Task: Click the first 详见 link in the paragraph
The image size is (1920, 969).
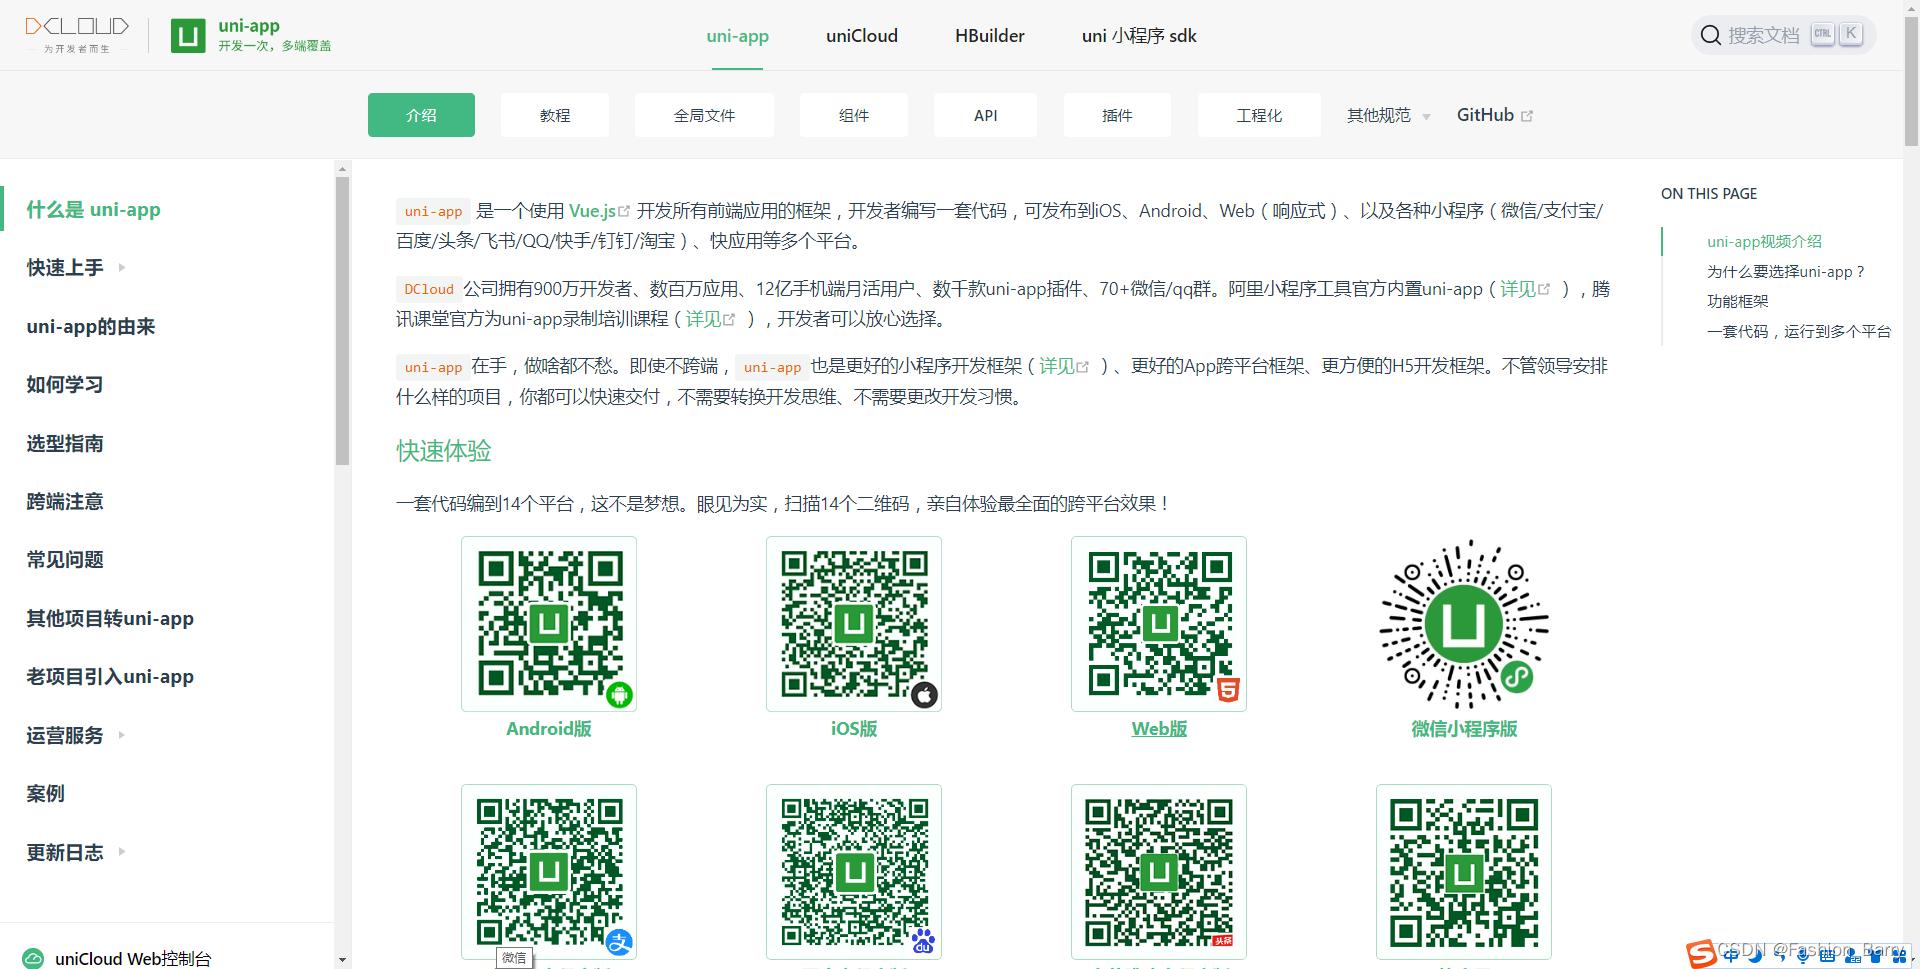Action: pyautogui.click(x=1518, y=289)
